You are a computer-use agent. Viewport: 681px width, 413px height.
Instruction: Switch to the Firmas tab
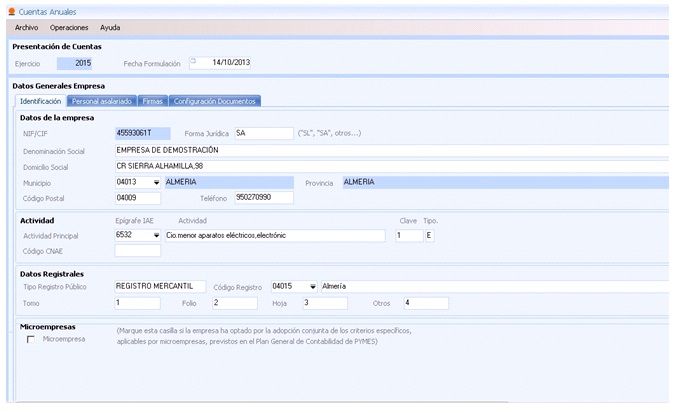coord(153,101)
